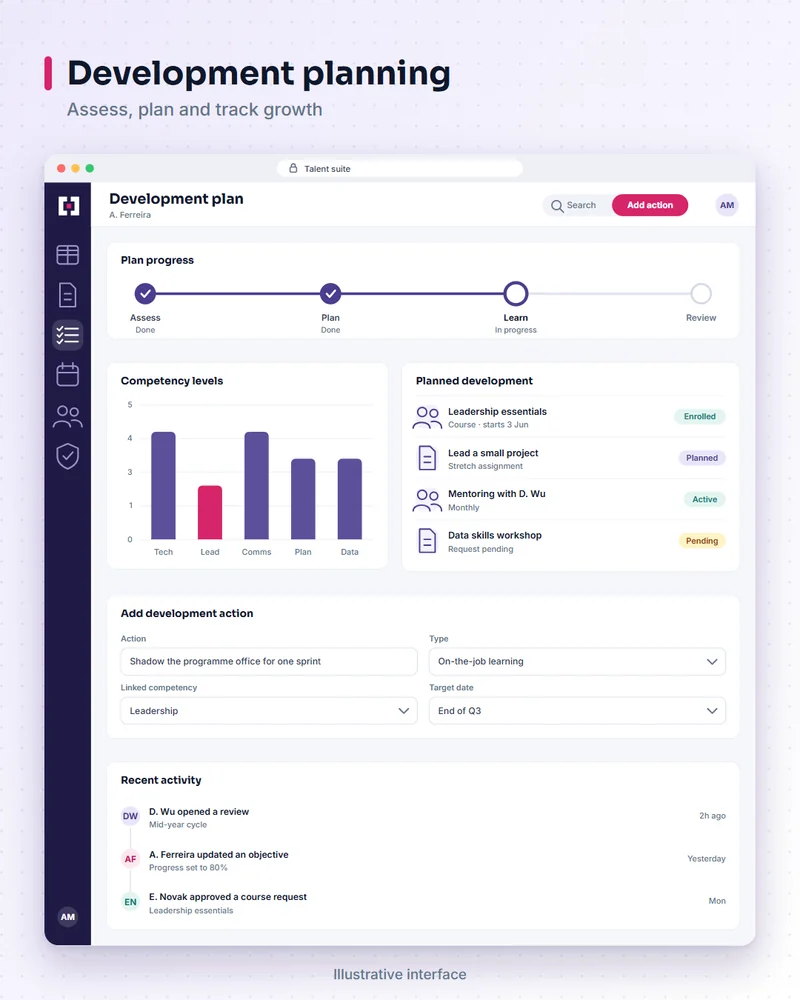This screenshot has width=800, height=1000.
Task: Open 'E. Novak approved a course request' activity
Action: click(228, 897)
